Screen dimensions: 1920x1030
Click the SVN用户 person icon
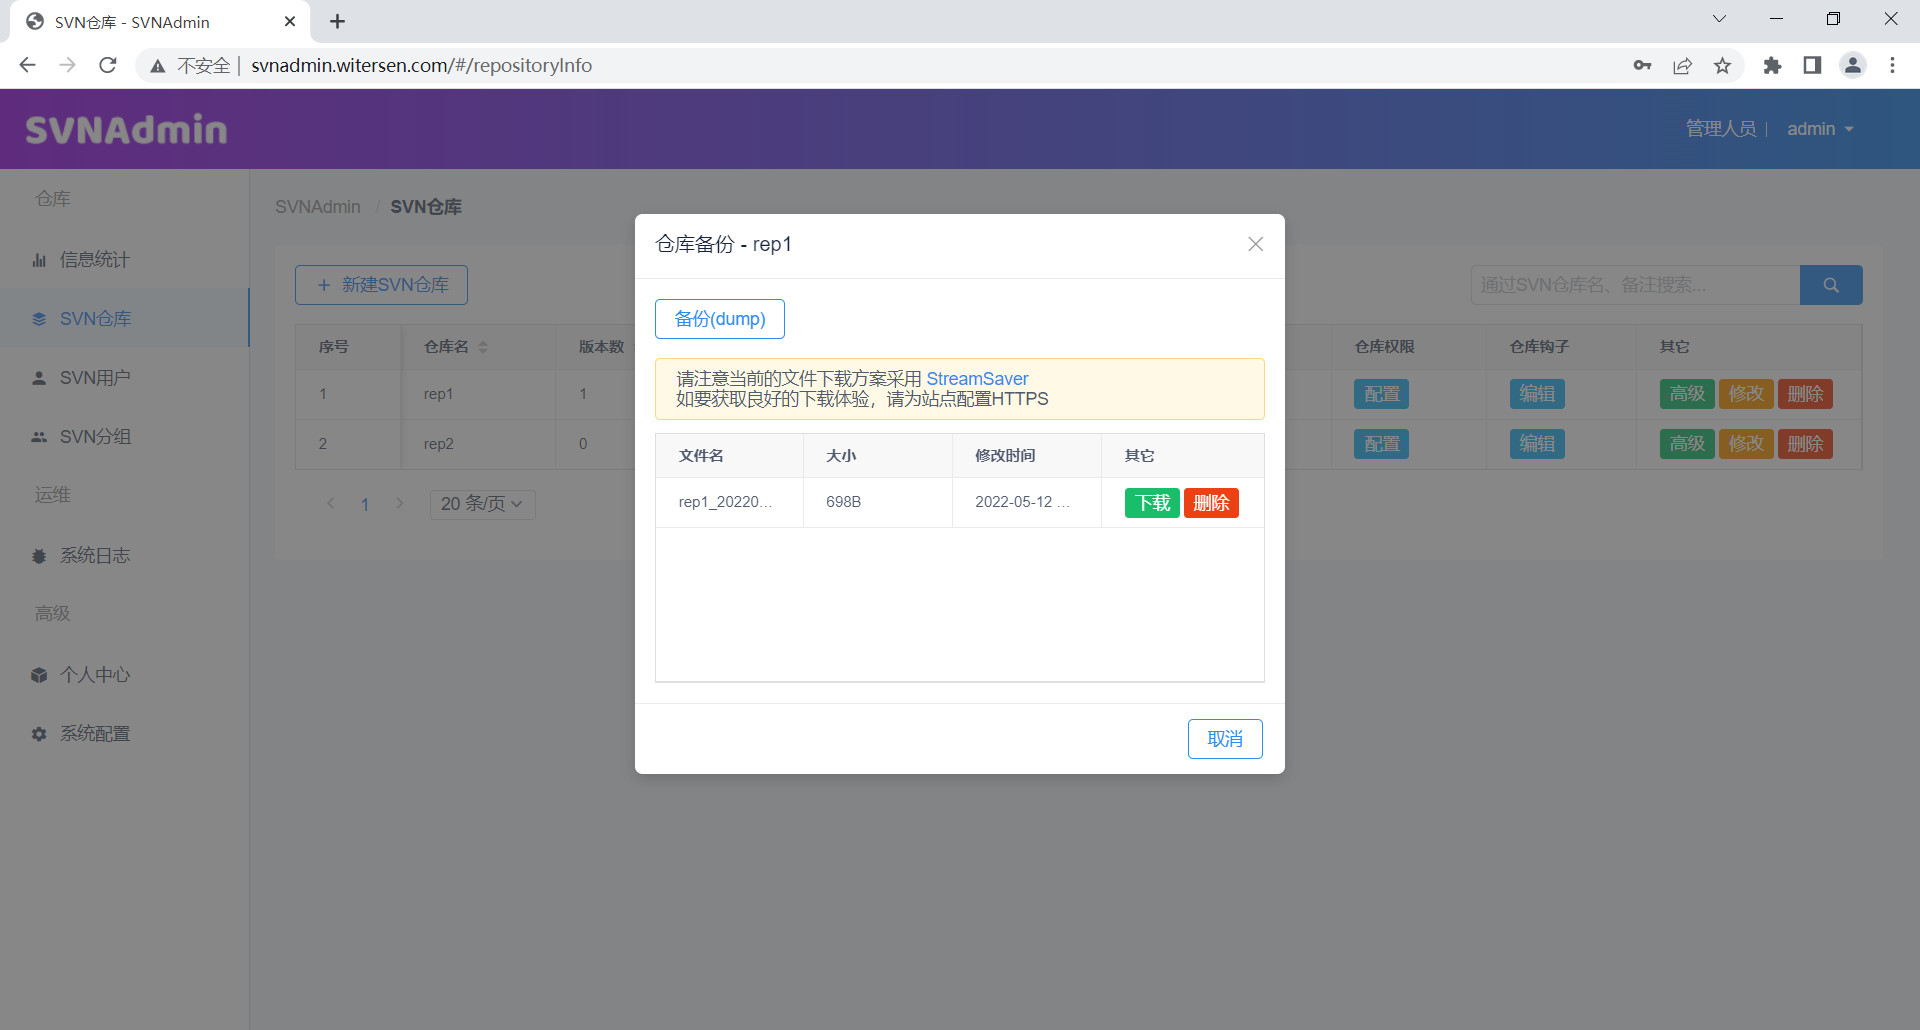[39, 378]
